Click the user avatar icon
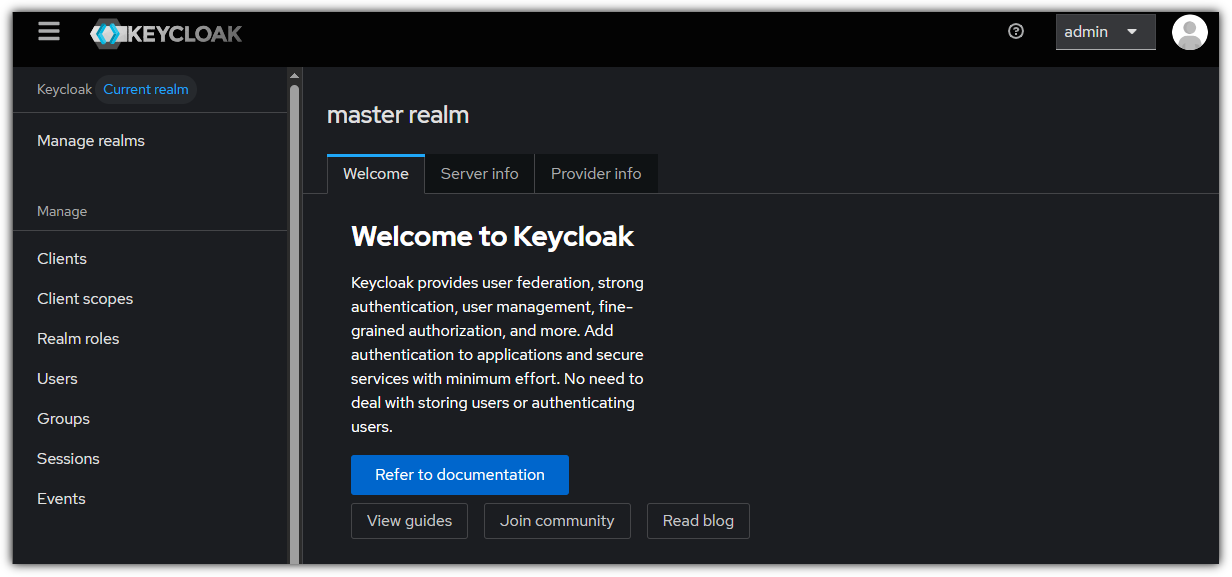1232x577 pixels. point(1190,32)
